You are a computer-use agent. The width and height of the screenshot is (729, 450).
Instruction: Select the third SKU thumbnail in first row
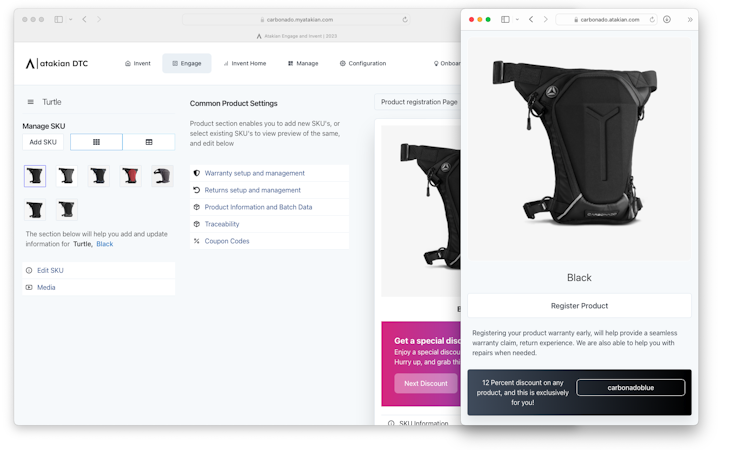point(99,176)
